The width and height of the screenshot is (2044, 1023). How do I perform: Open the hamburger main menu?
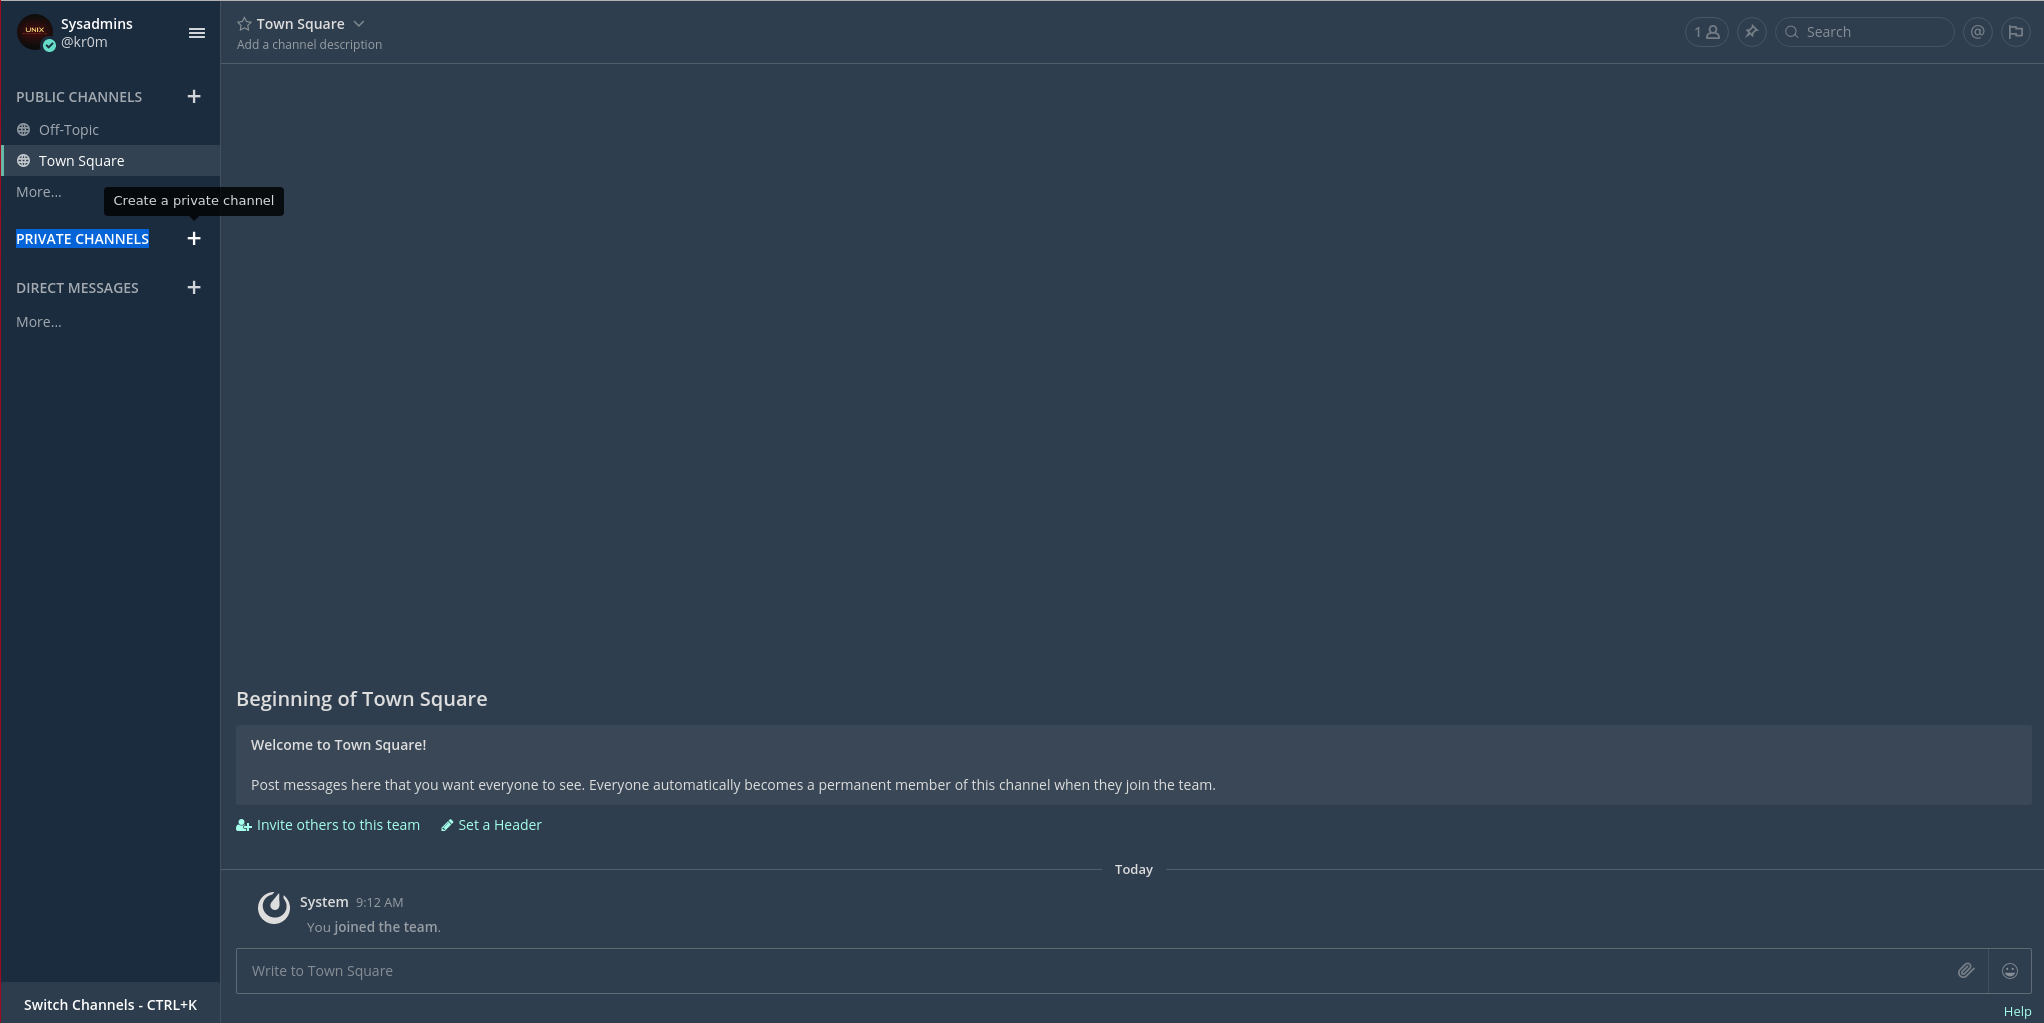coord(197,33)
